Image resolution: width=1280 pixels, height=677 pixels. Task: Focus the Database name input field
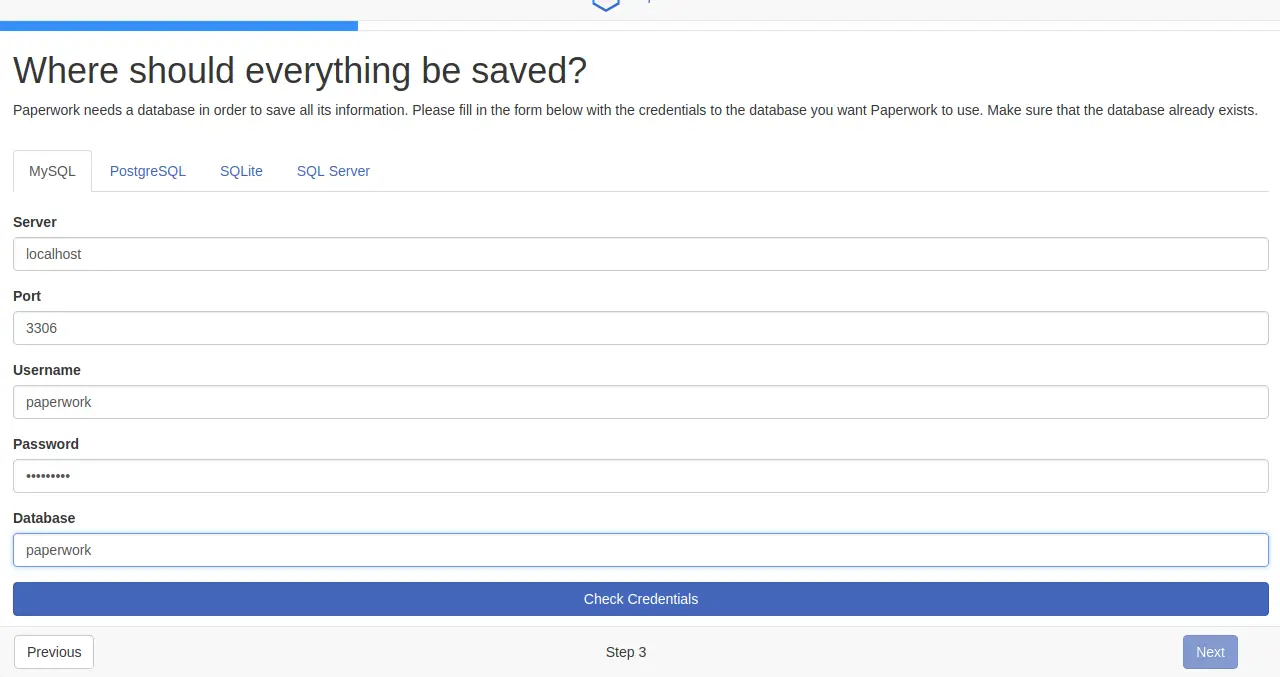640,550
